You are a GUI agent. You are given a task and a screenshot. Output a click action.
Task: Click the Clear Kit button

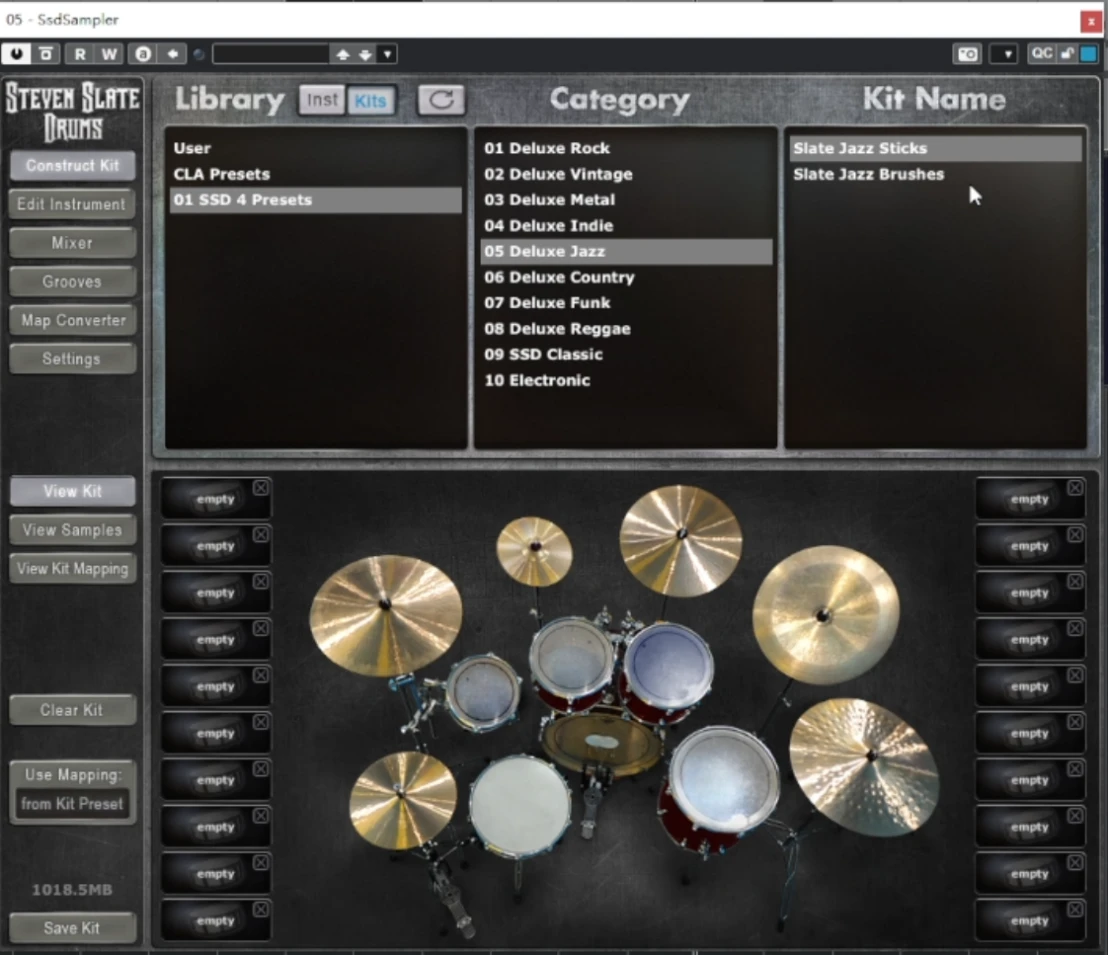72,710
